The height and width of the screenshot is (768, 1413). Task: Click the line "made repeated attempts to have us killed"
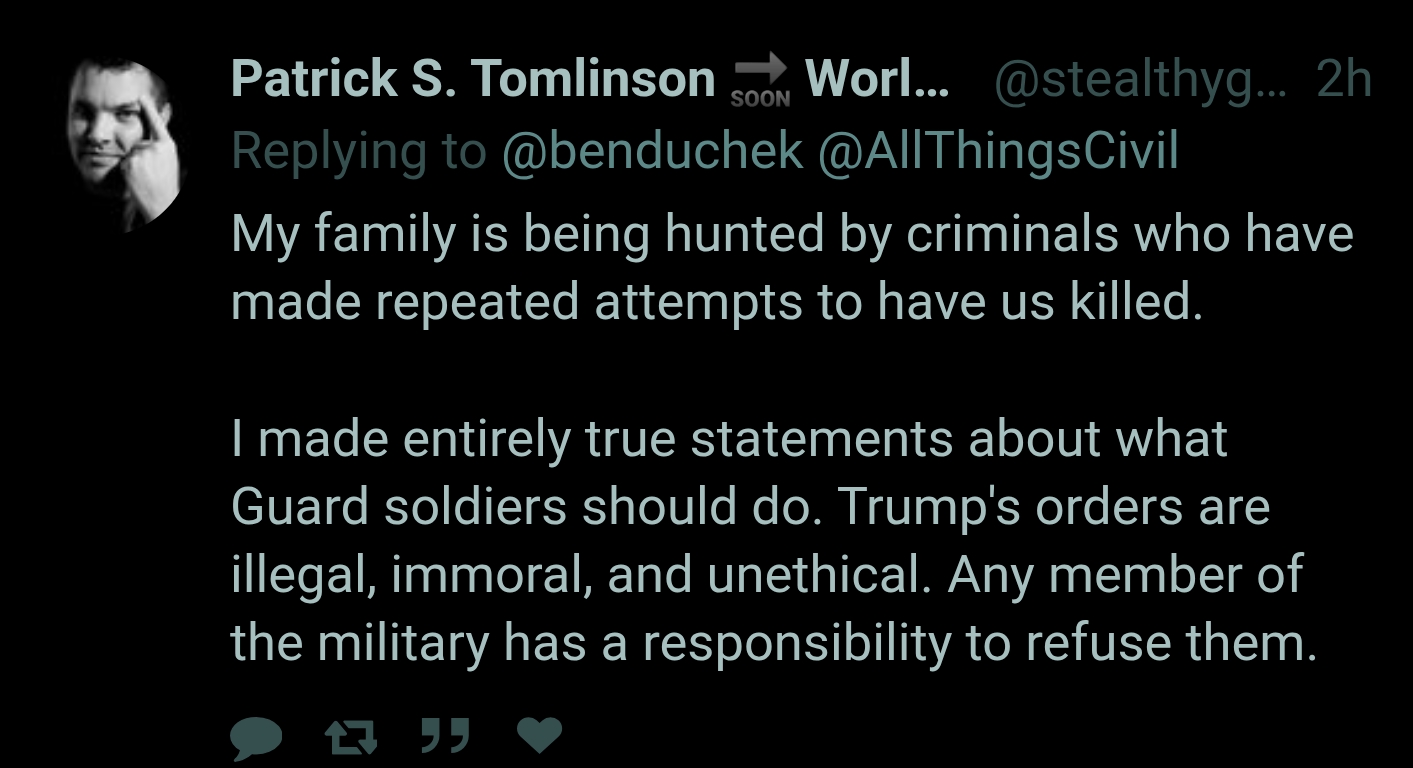(x=715, y=302)
